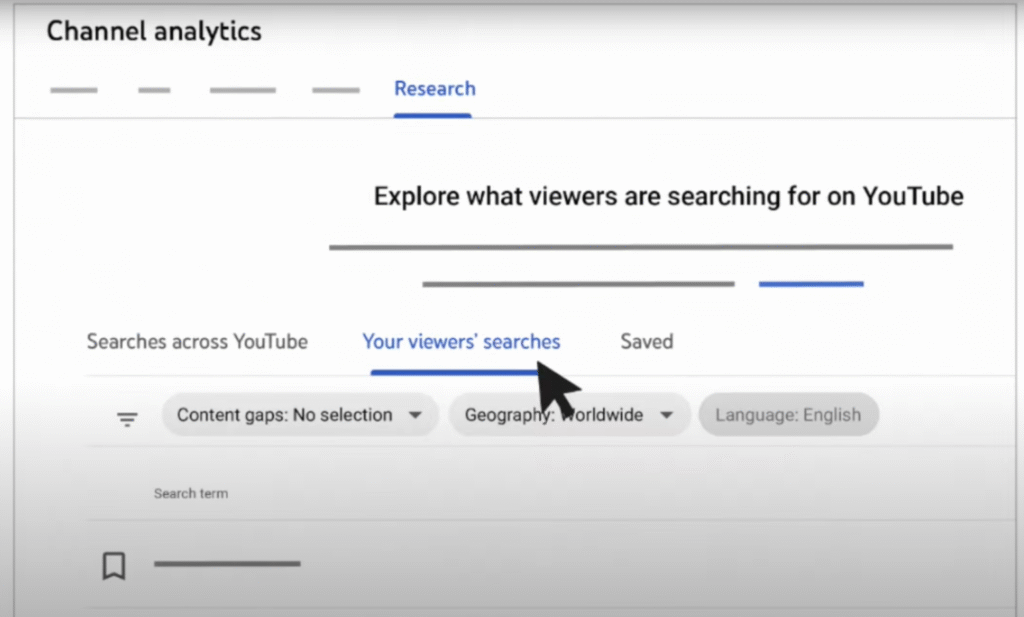Click the Search term column header

(x=190, y=494)
